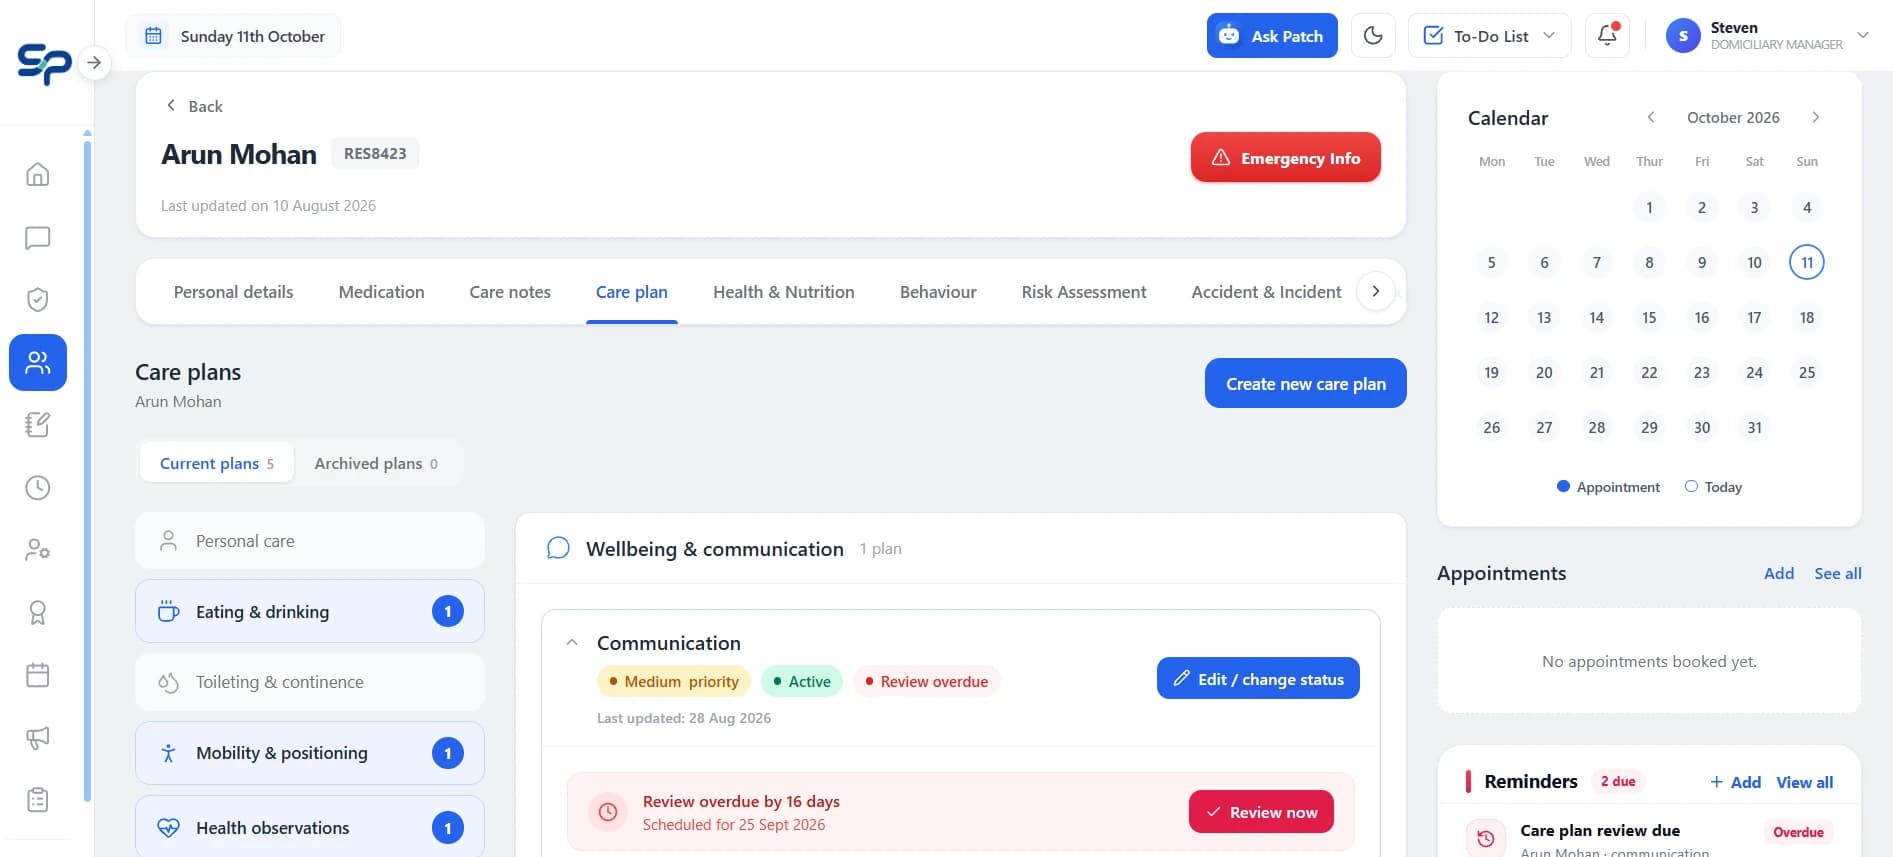The height and width of the screenshot is (857, 1893).
Task: Select the Personal care category
Action: [x=310, y=541]
